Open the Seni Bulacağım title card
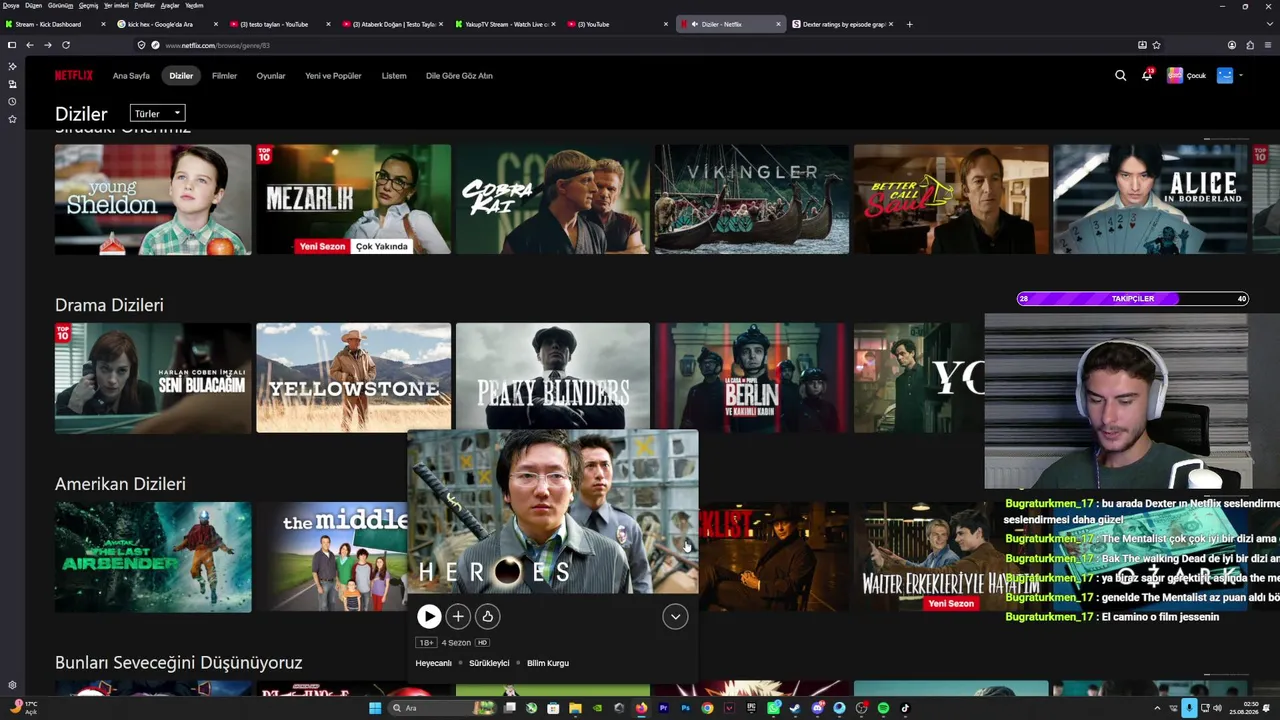Viewport: 1280px width, 720px height. point(153,378)
